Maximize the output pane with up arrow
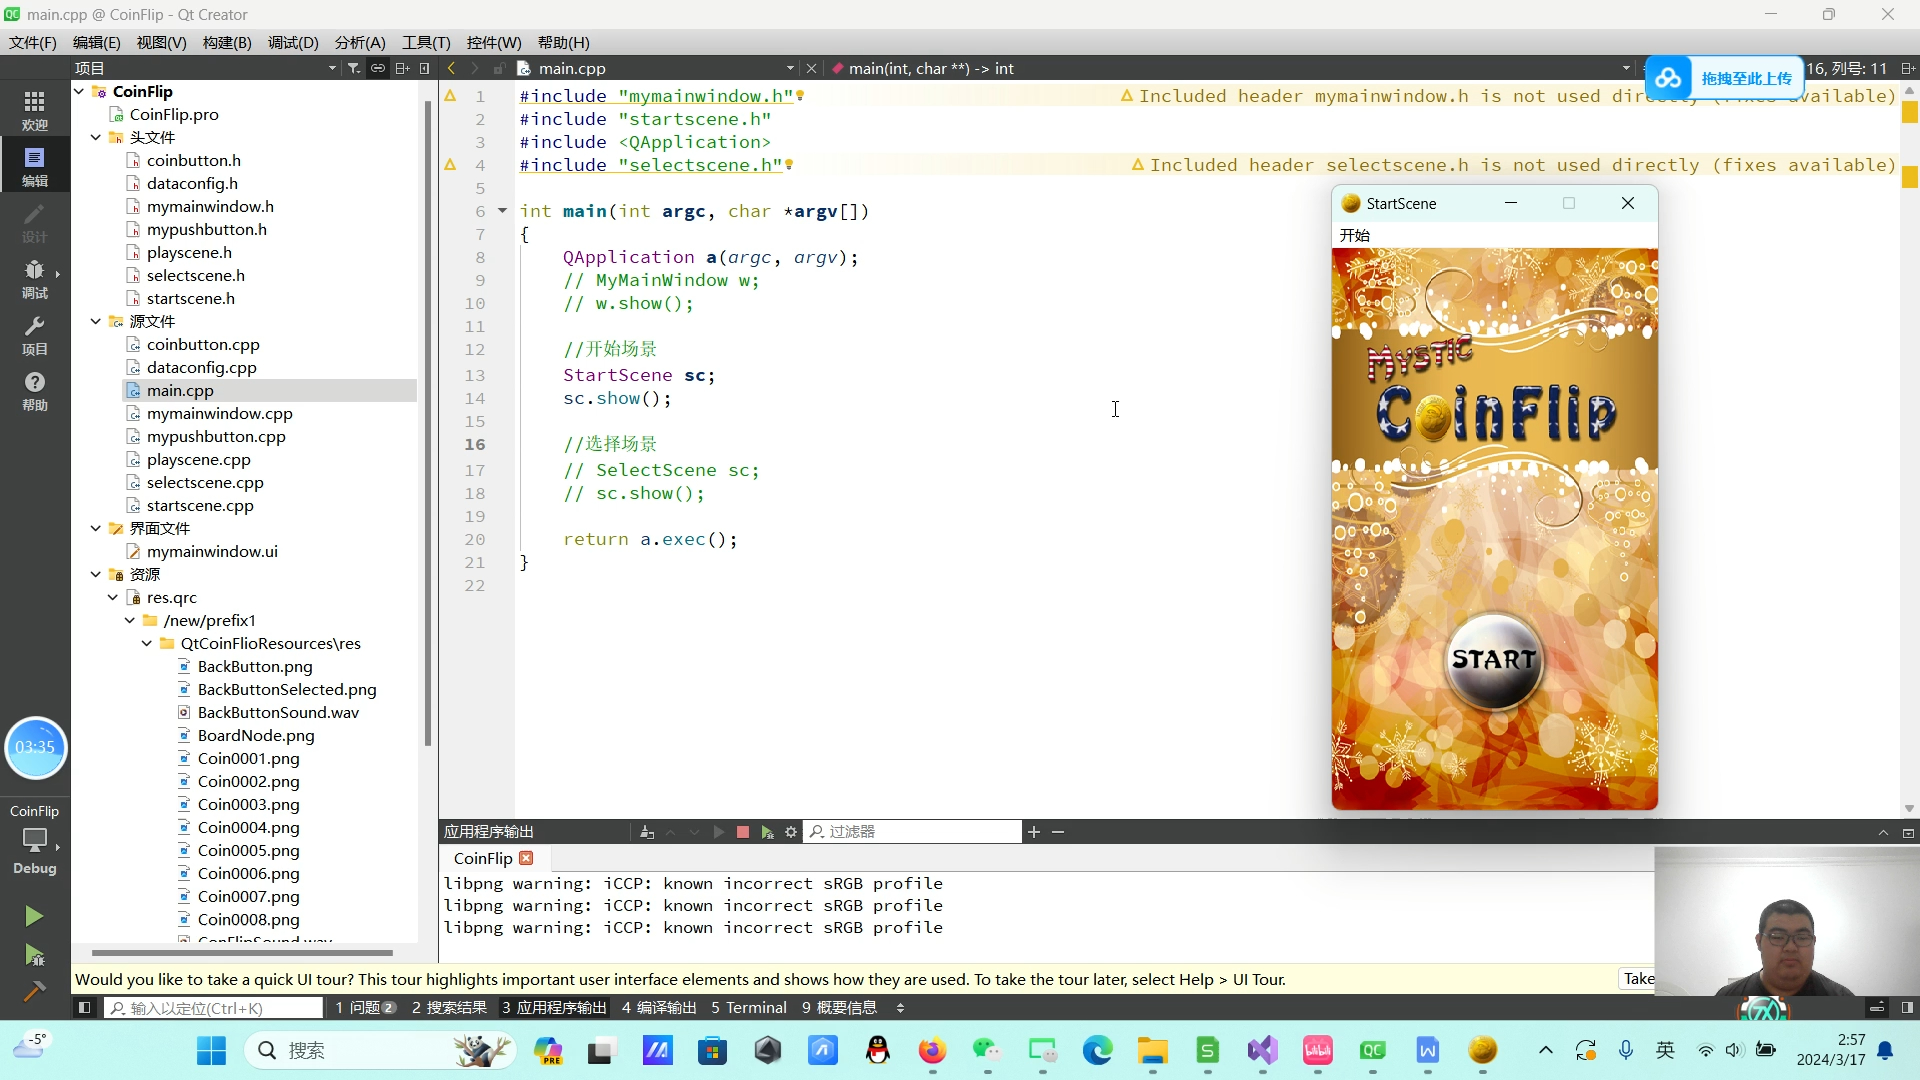The width and height of the screenshot is (1920, 1080). point(1883,832)
